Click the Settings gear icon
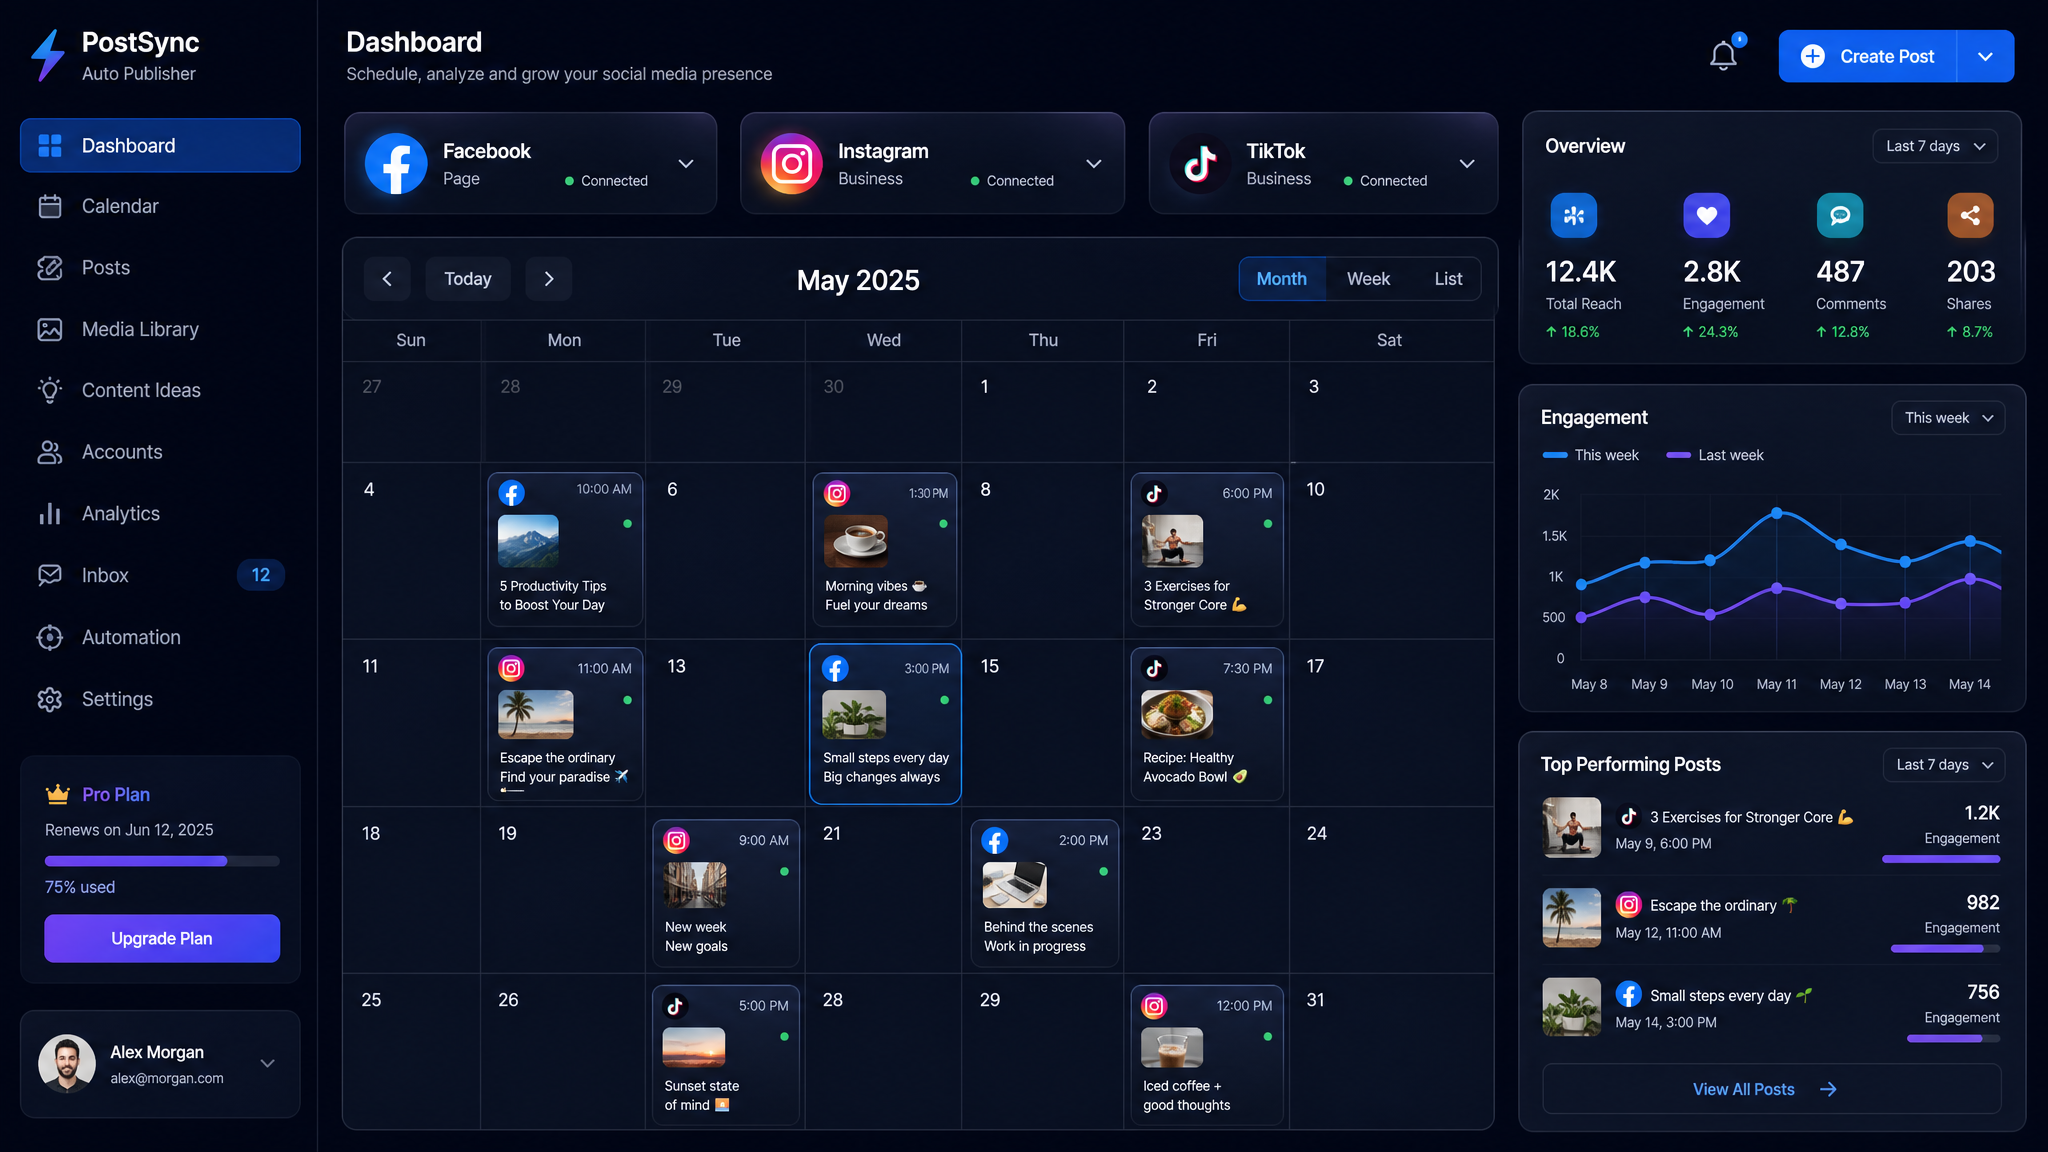 pos(50,699)
